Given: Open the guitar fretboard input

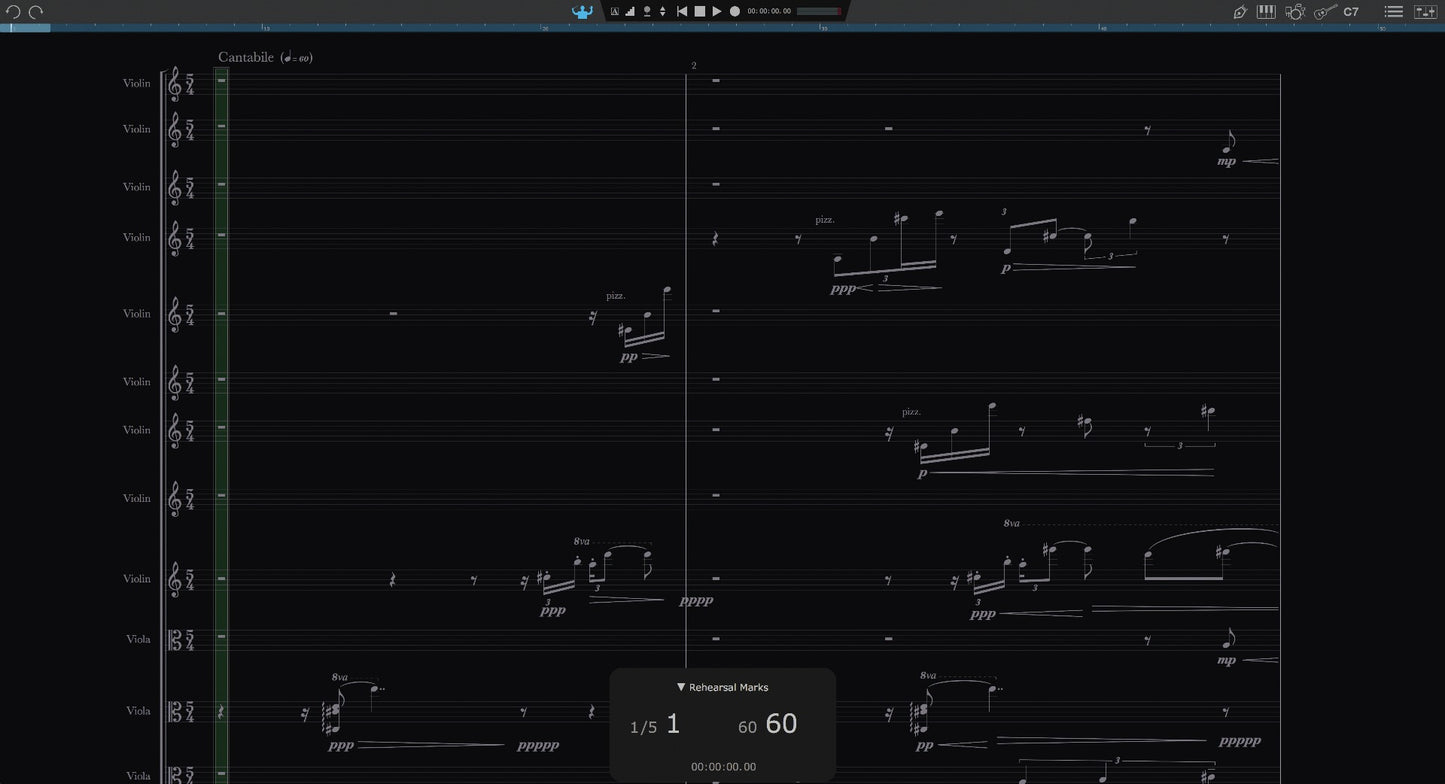Looking at the screenshot, I should pos(1323,12).
